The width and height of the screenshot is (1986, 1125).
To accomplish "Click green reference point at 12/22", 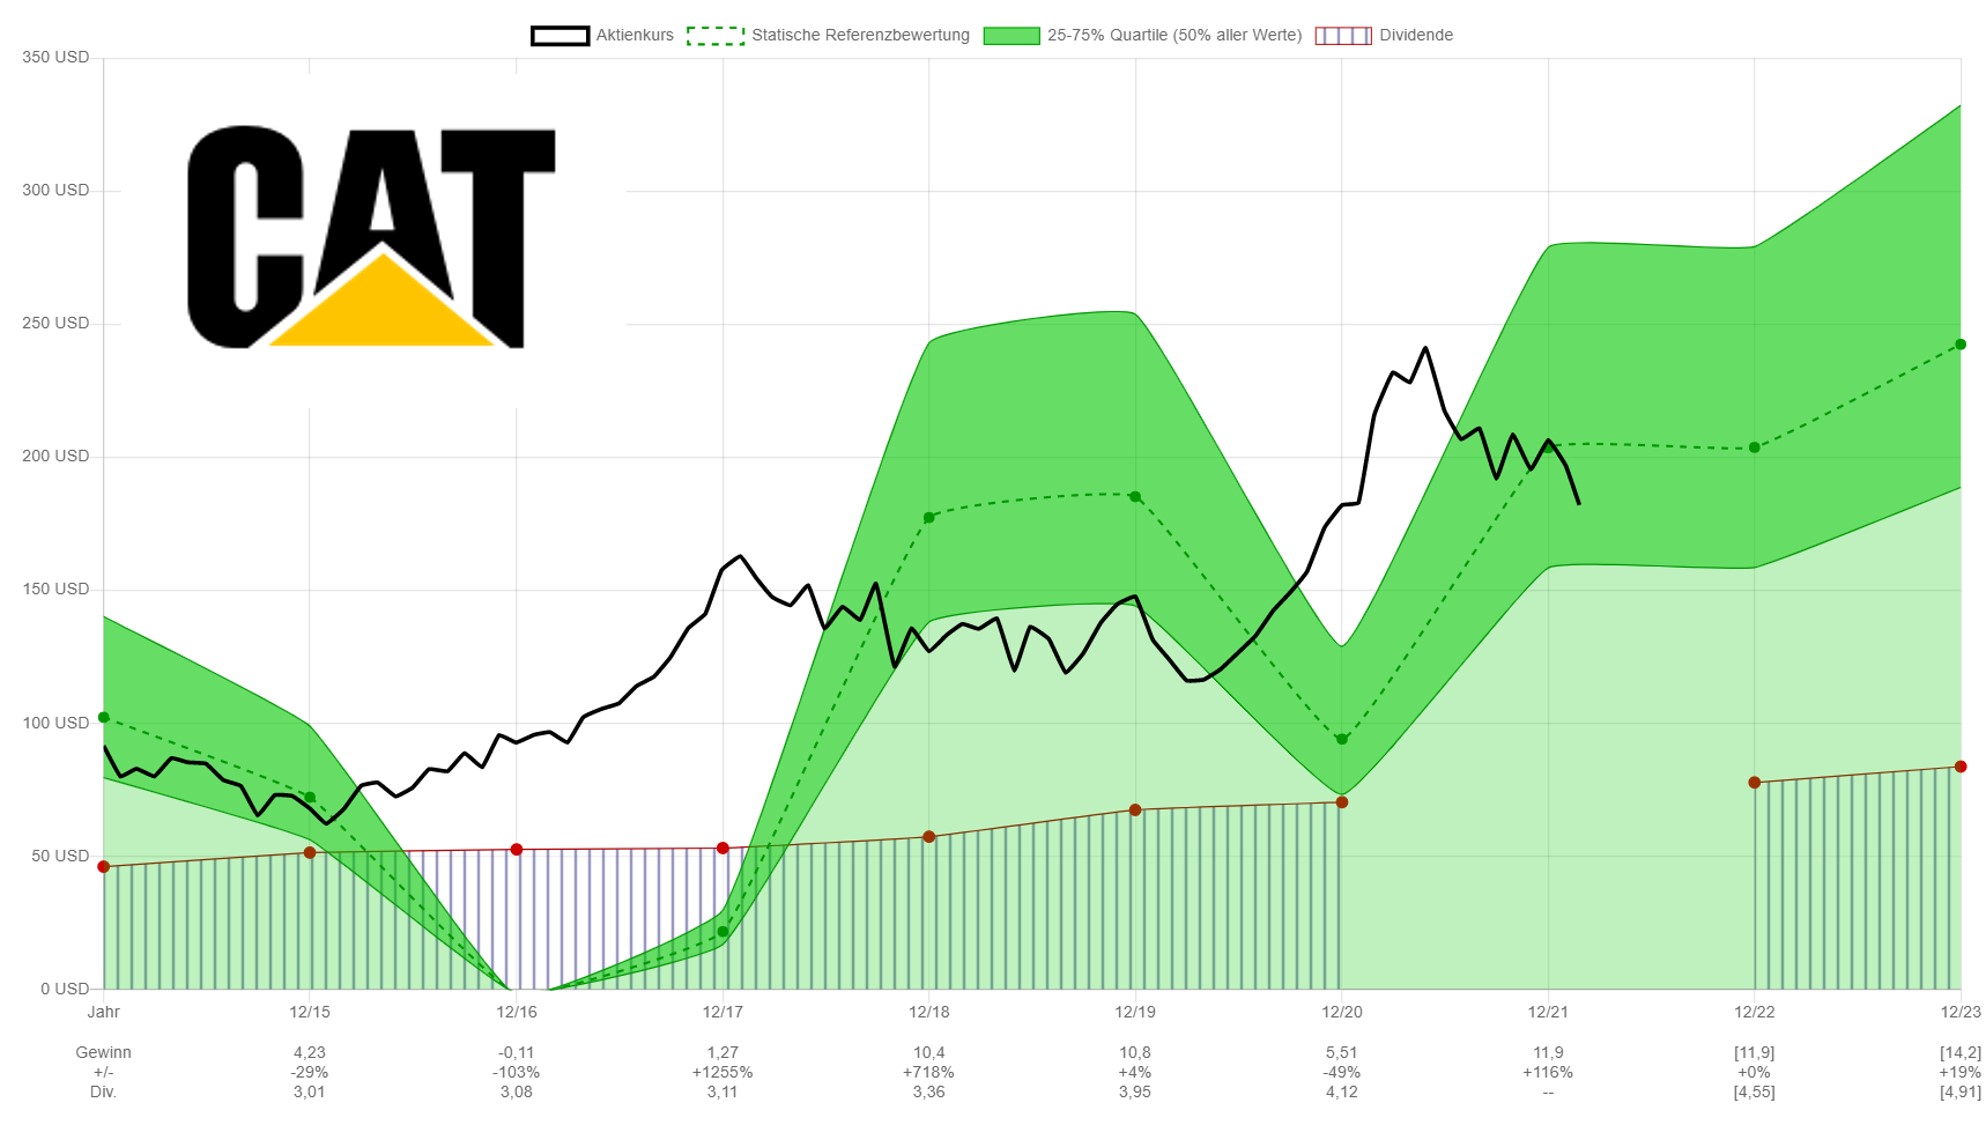I will click(1754, 448).
